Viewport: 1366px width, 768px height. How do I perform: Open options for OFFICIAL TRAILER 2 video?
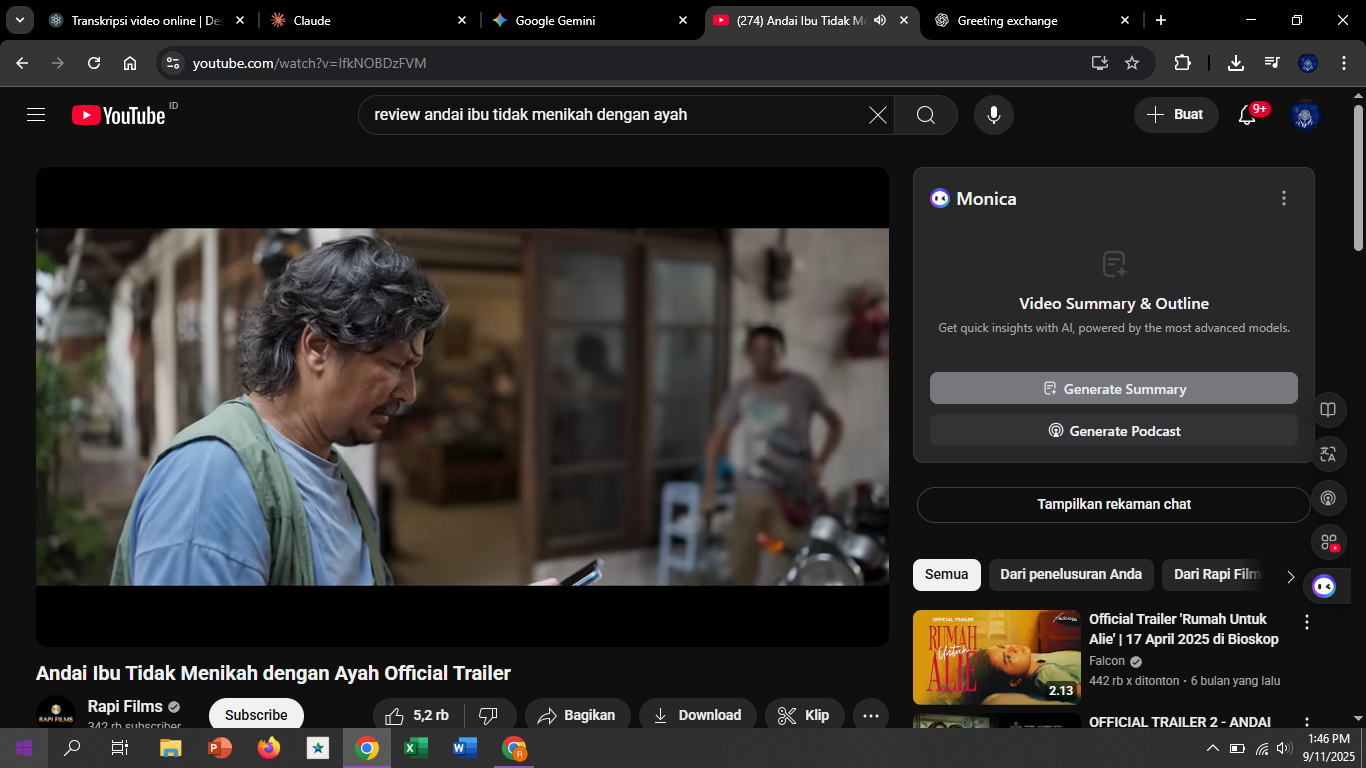click(1306, 722)
